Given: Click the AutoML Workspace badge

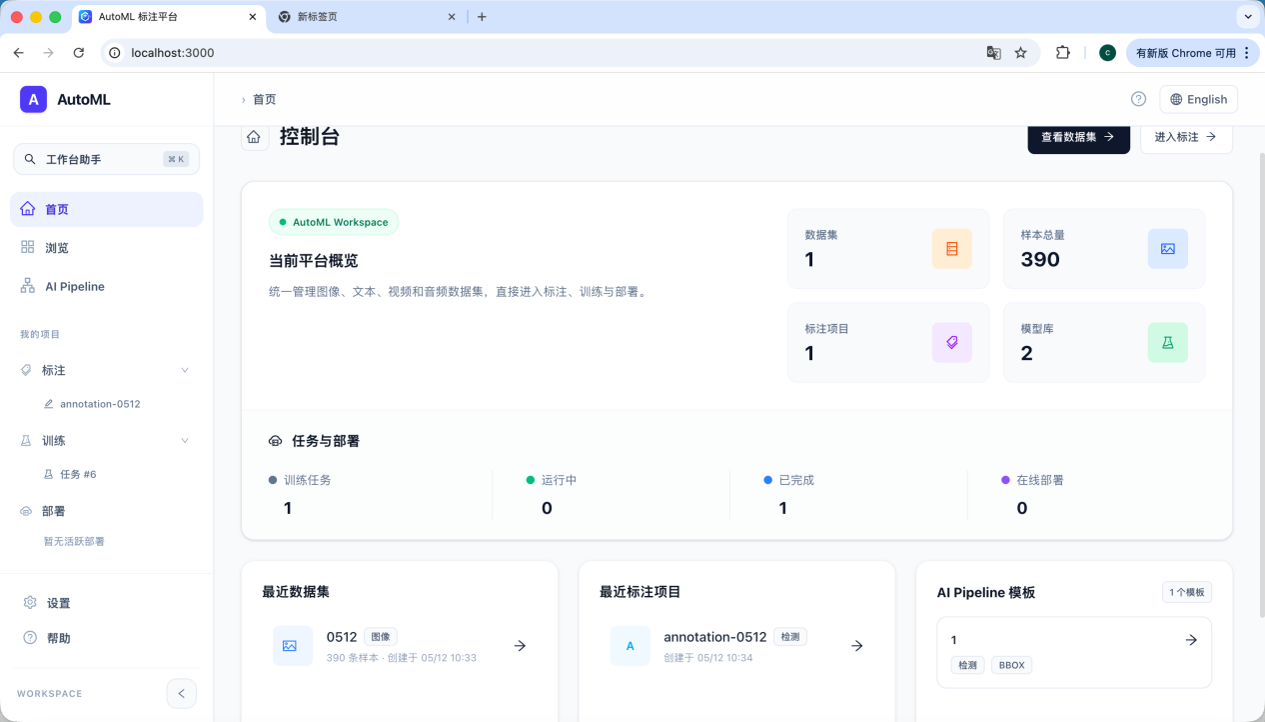Looking at the screenshot, I should point(334,222).
